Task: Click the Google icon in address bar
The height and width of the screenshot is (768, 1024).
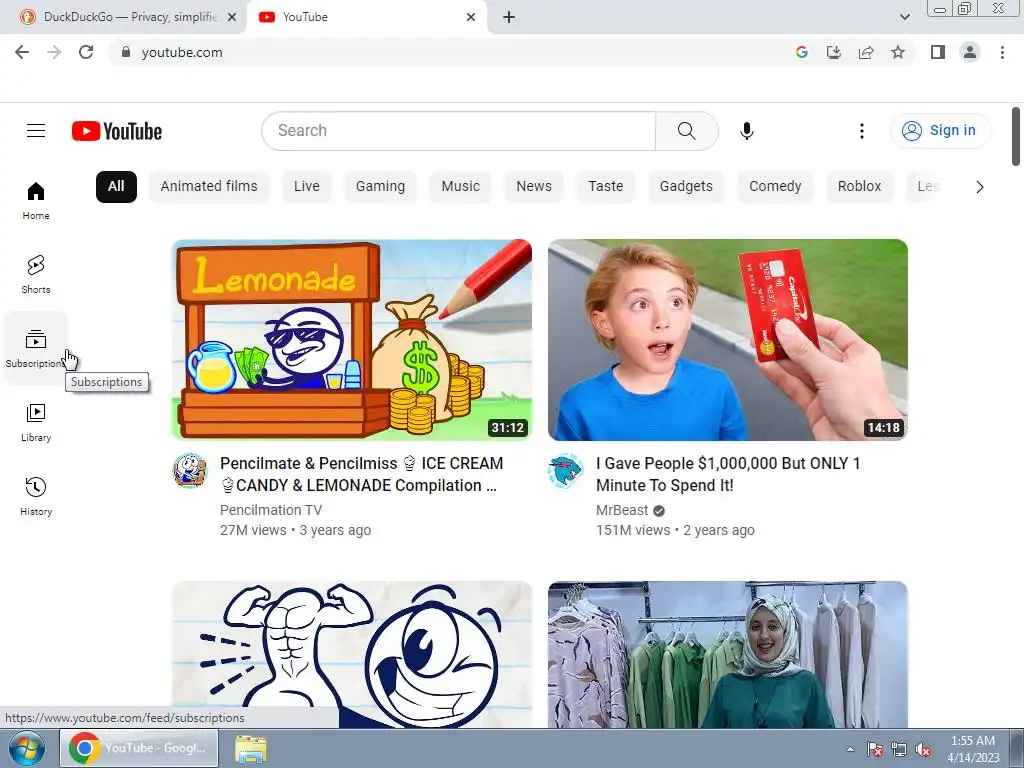Action: pos(801,52)
